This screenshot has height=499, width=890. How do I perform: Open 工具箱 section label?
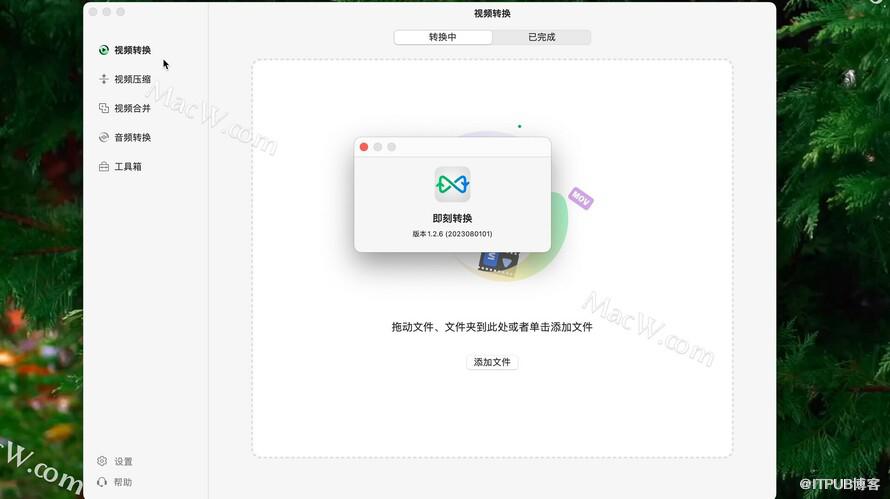[x=128, y=166]
